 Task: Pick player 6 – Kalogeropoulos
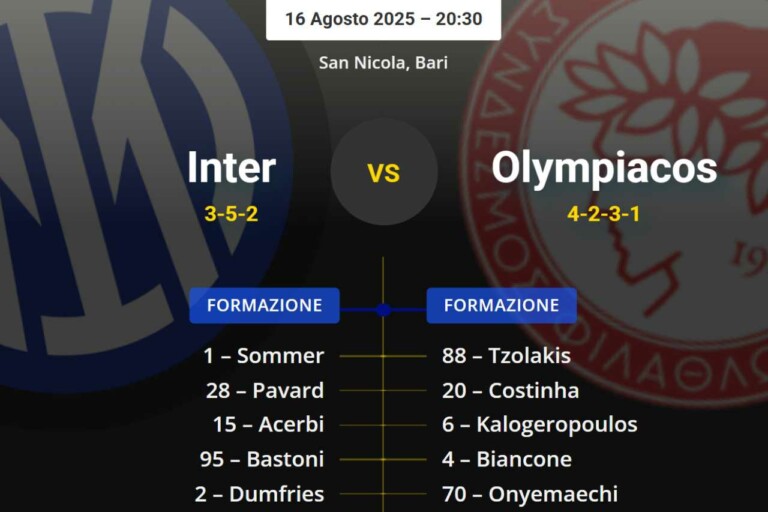539,425
